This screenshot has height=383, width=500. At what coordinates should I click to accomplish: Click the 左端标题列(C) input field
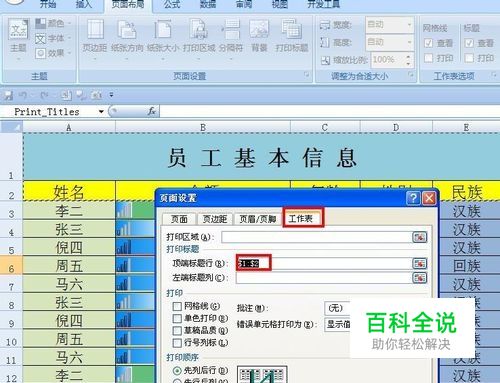324,278
